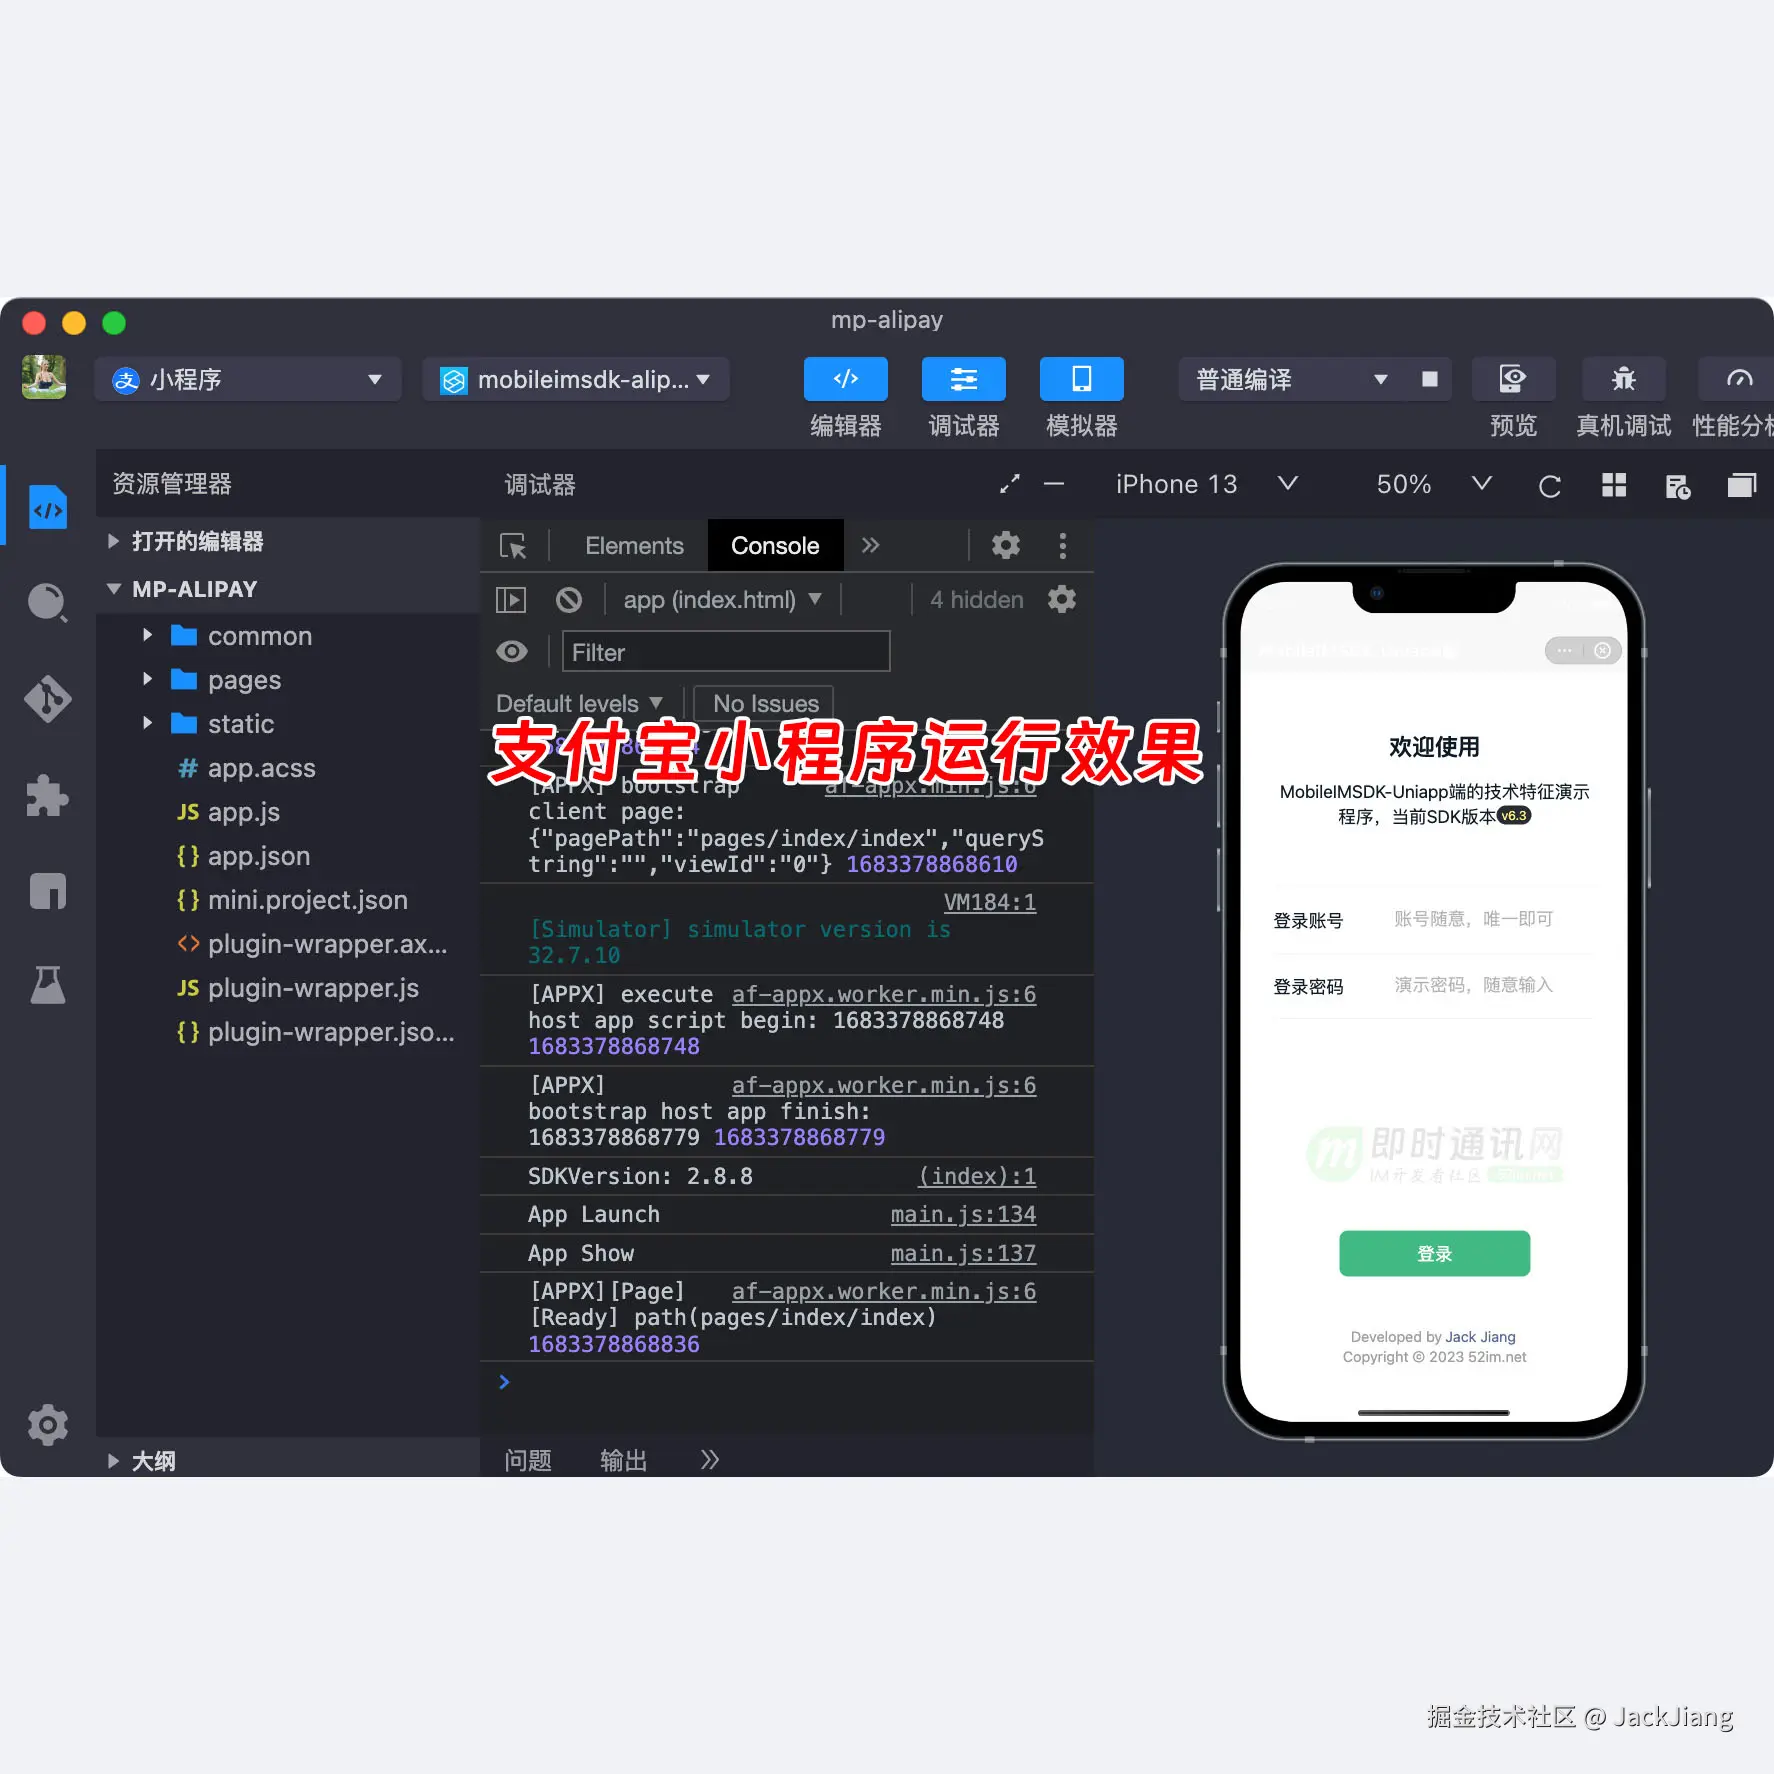Viewport: 1774px width, 1774px height.
Task: Open DevTools settings gear
Action: (1005, 545)
